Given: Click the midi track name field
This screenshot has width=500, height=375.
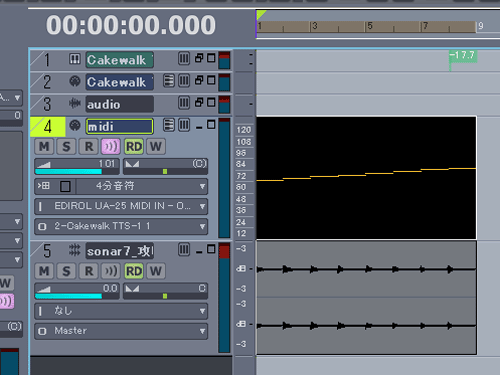Looking at the screenshot, I should (x=120, y=127).
